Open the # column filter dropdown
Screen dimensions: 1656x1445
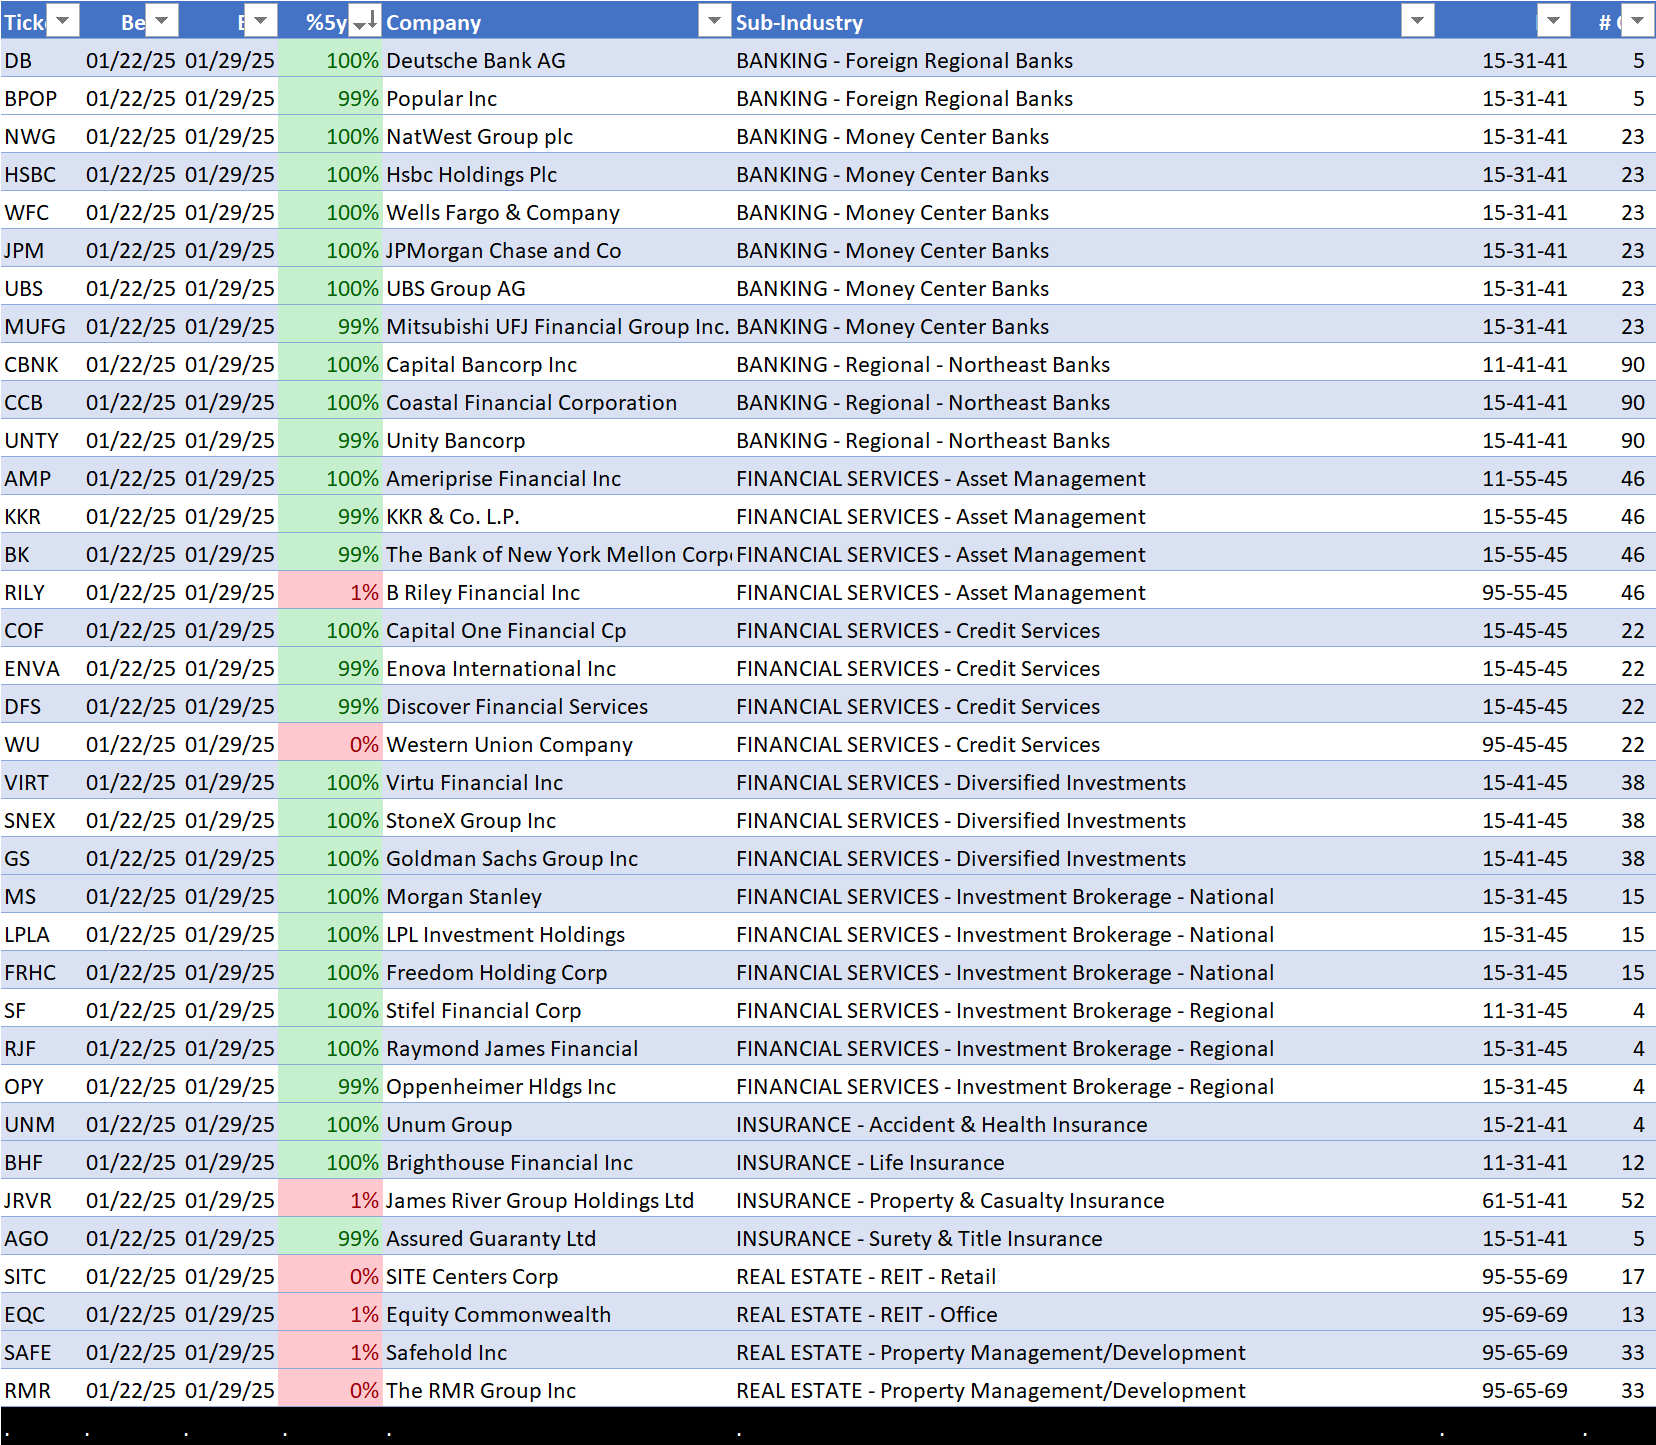(1637, 21)
